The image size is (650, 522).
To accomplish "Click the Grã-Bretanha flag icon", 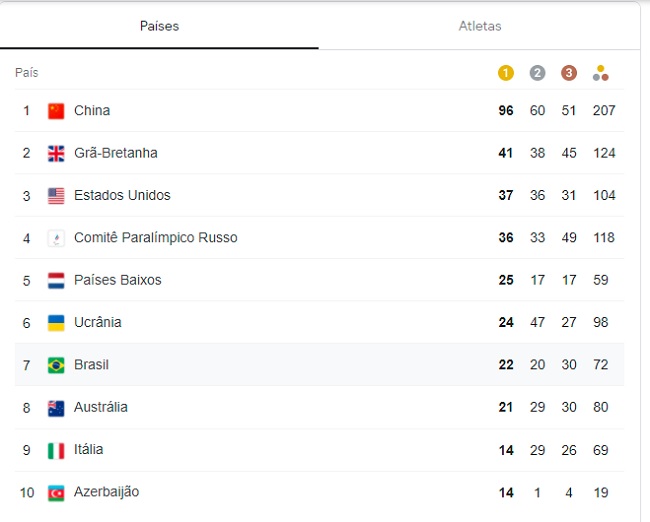I will (56, 153).
